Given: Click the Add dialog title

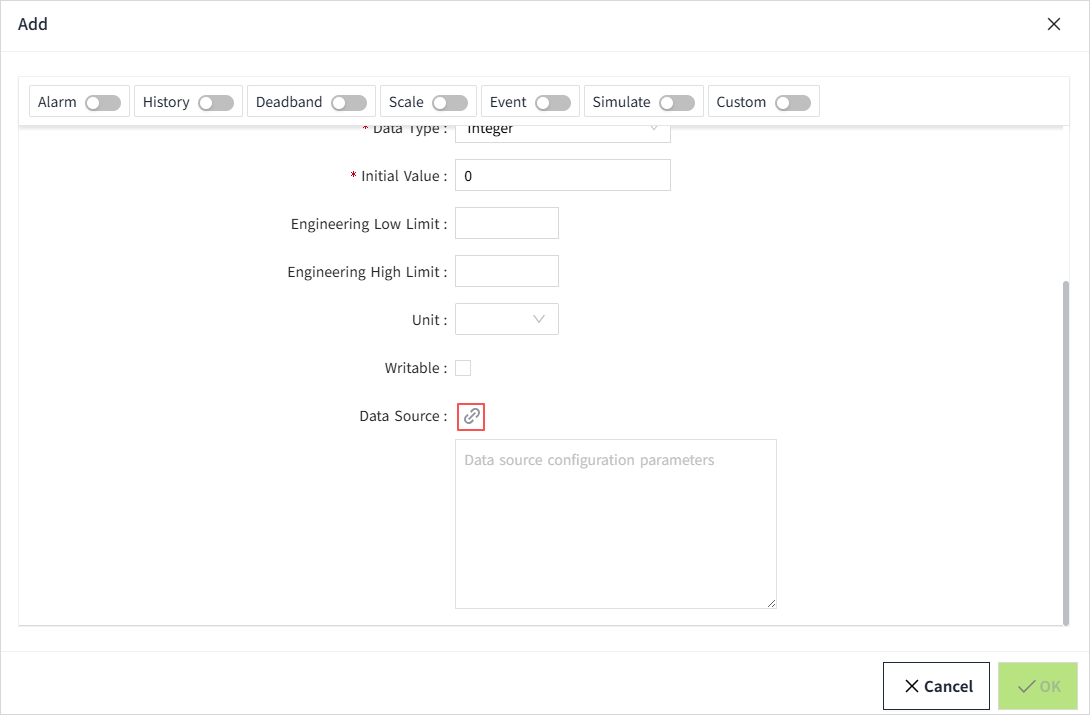Looking at the screenshot, I should (x=33, y=24).
